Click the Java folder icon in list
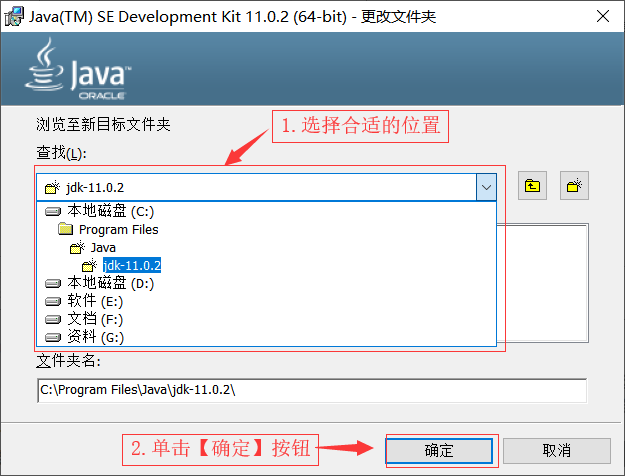Screen dimensions: 625x476 point(77,248)
